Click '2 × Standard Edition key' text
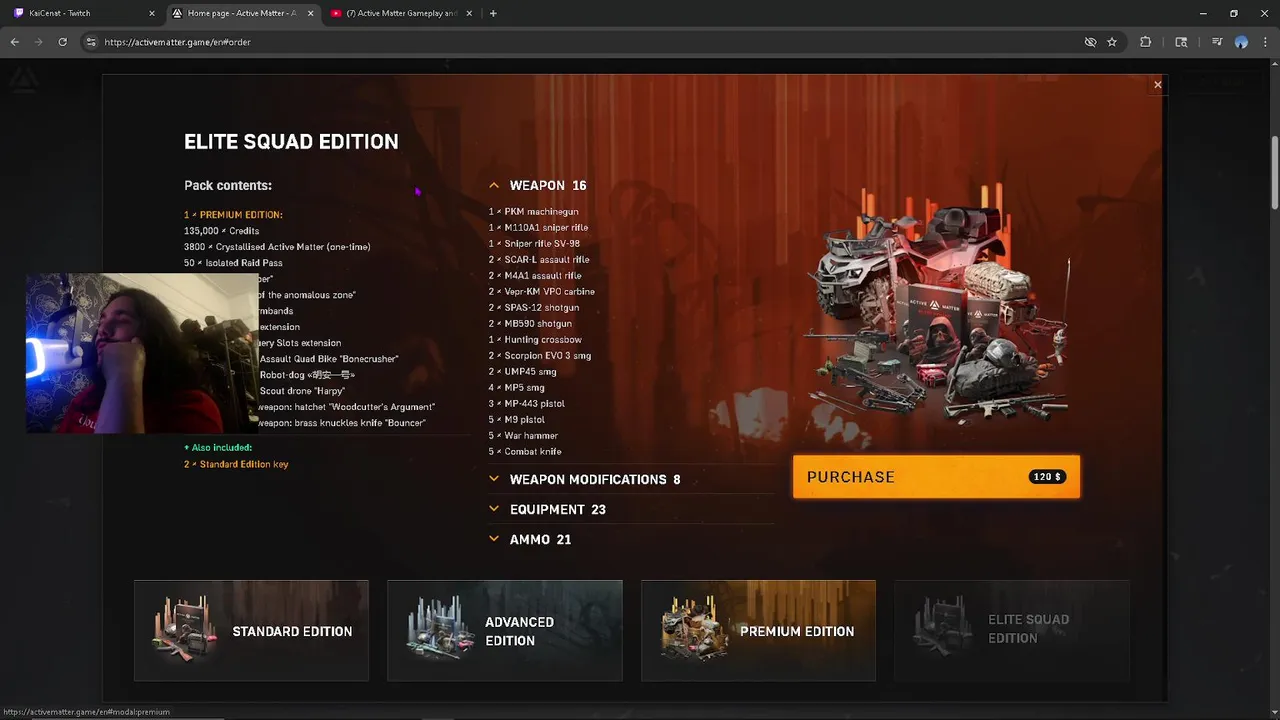 [236, 465]
